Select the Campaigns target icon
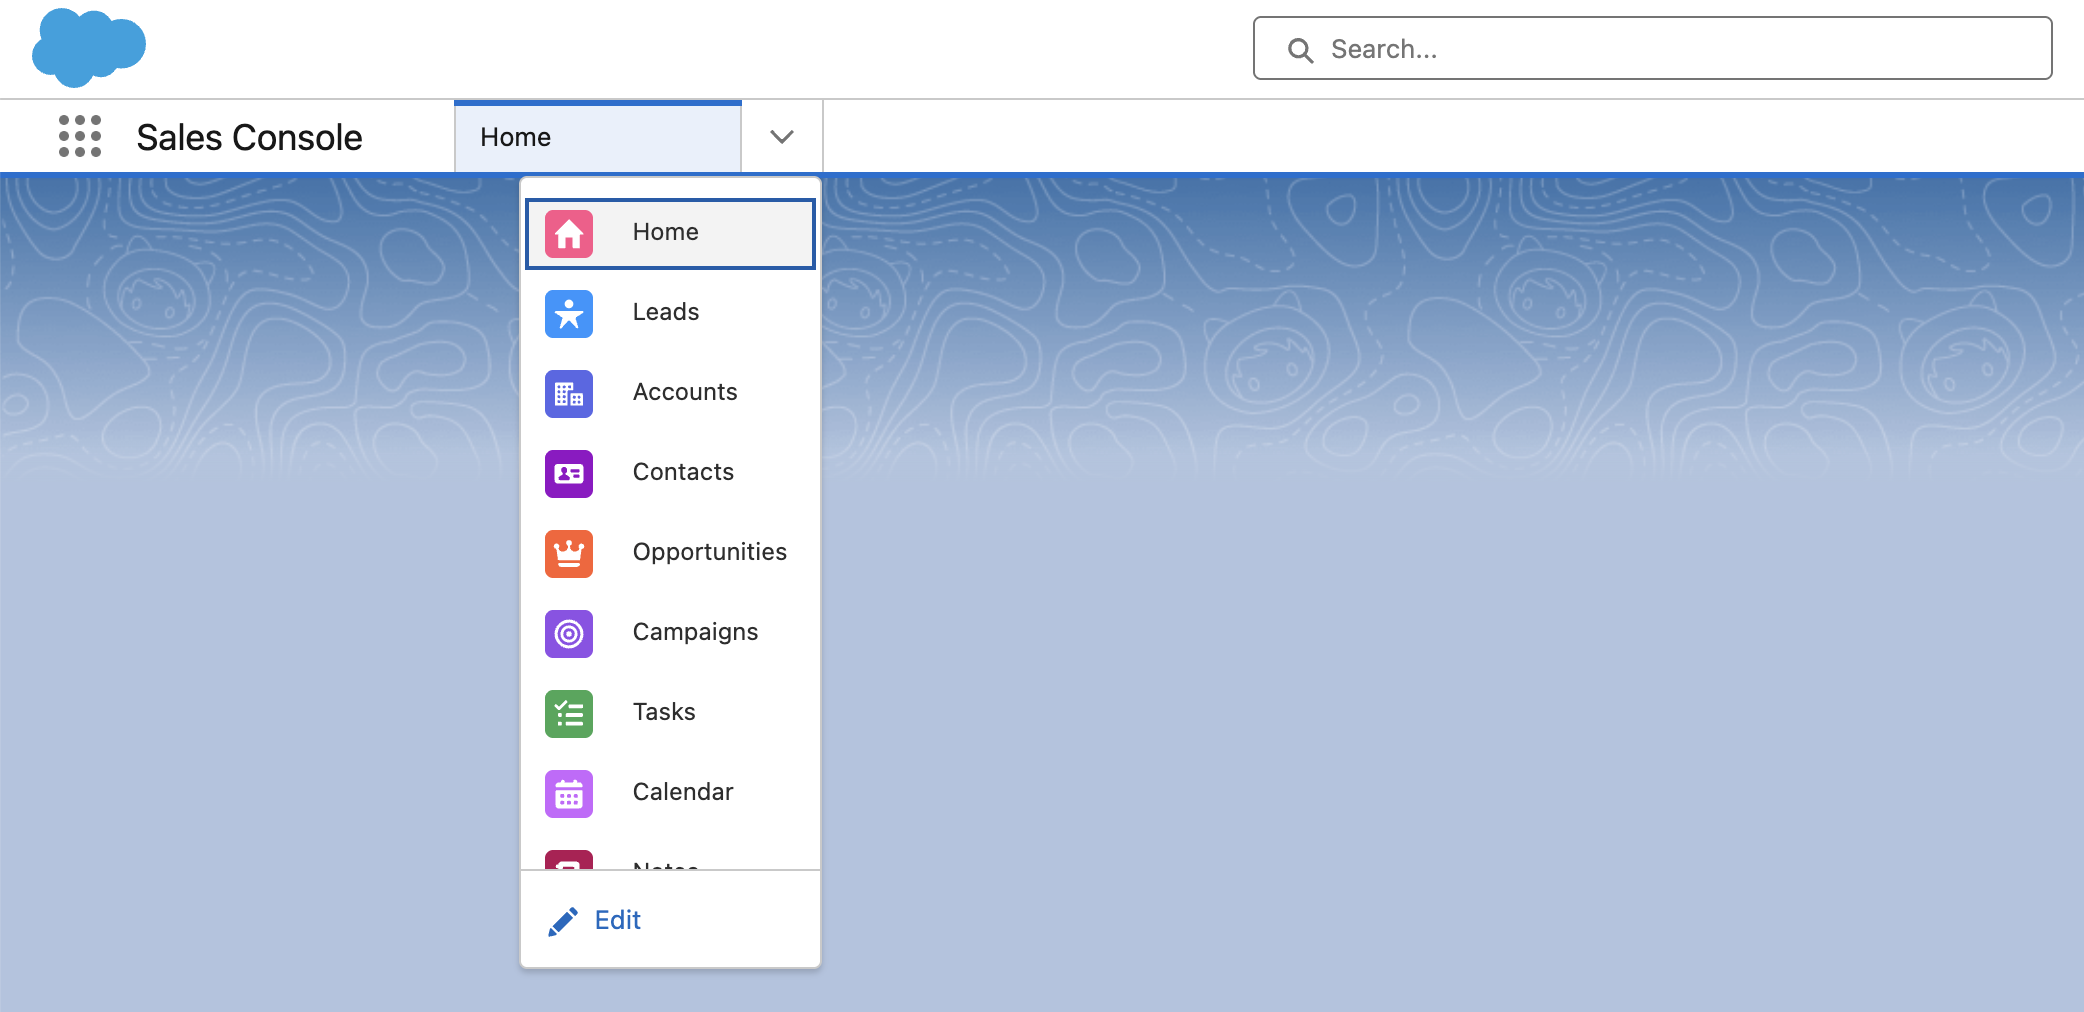Image resolution: width=2084 pixels, height=1012 pixels. click(568, 633)
